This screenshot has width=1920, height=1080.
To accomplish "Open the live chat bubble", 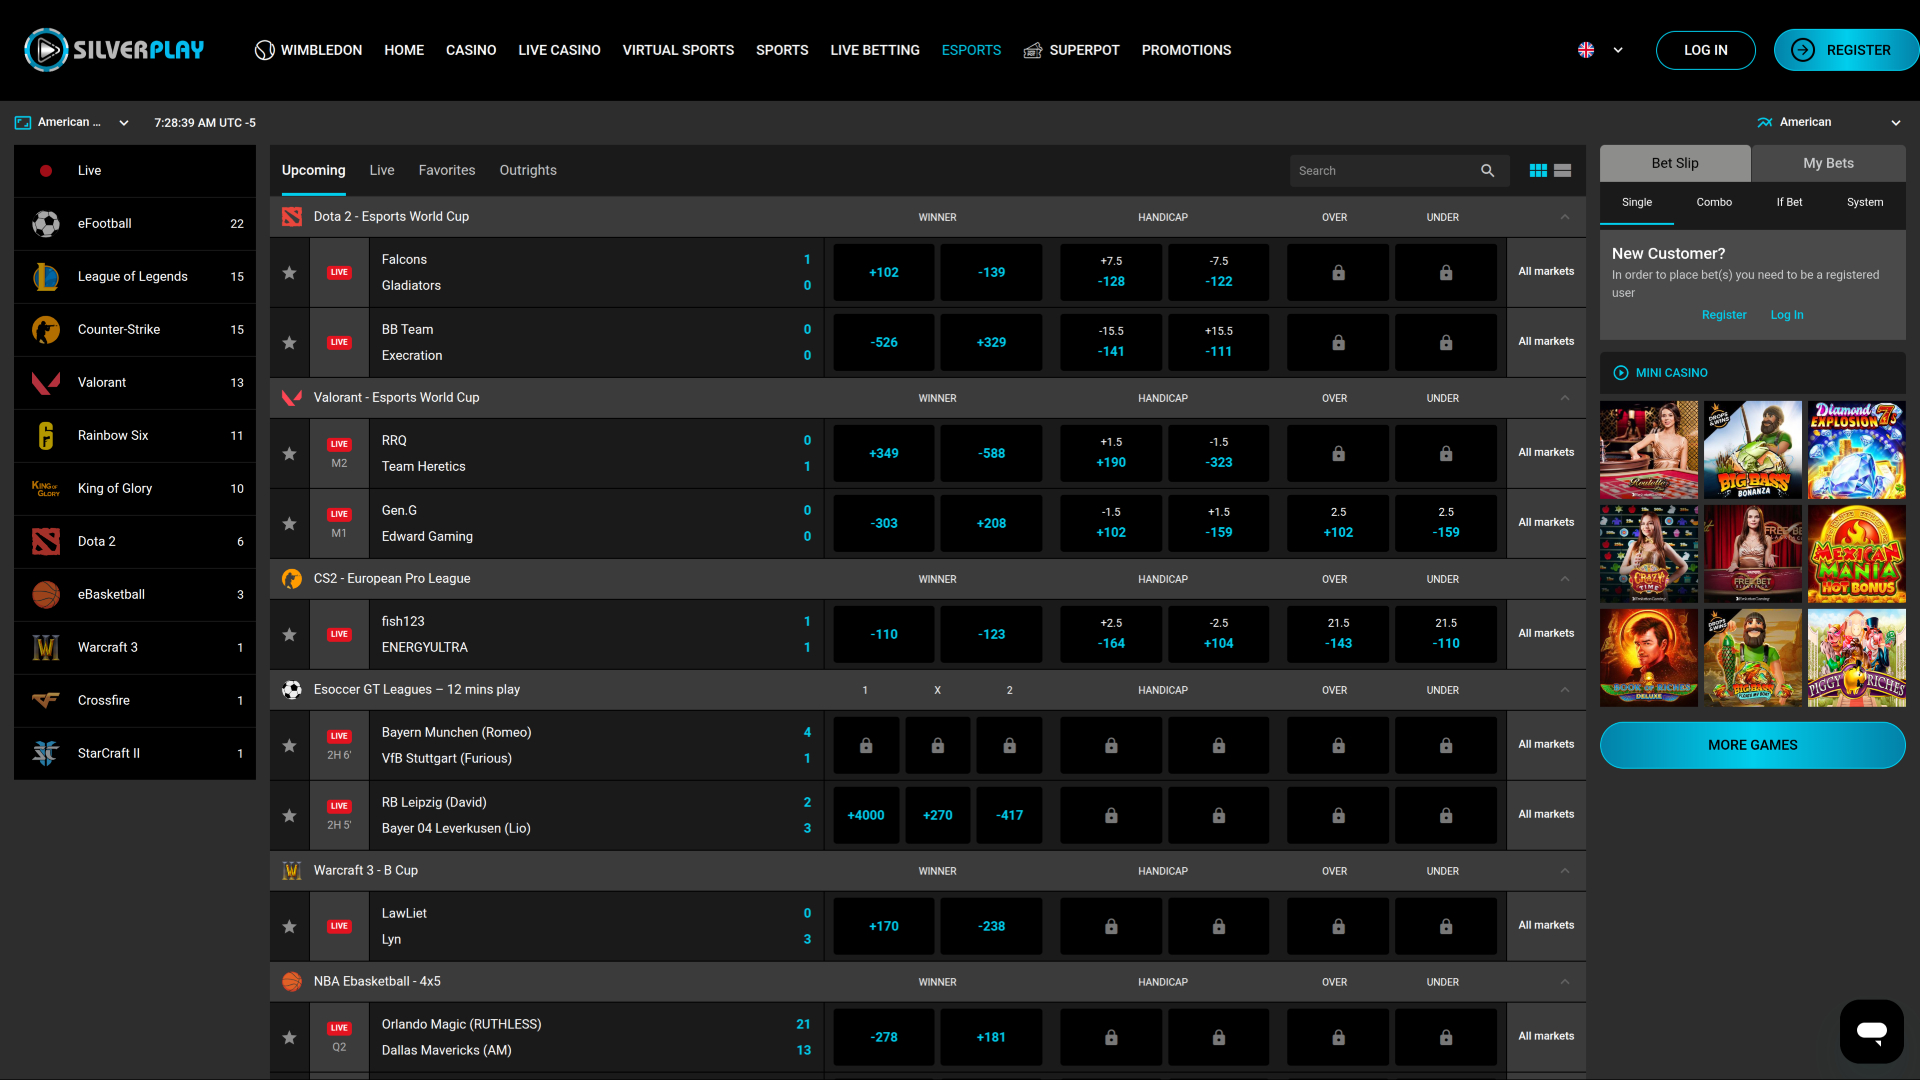I will point(1871,1031).
